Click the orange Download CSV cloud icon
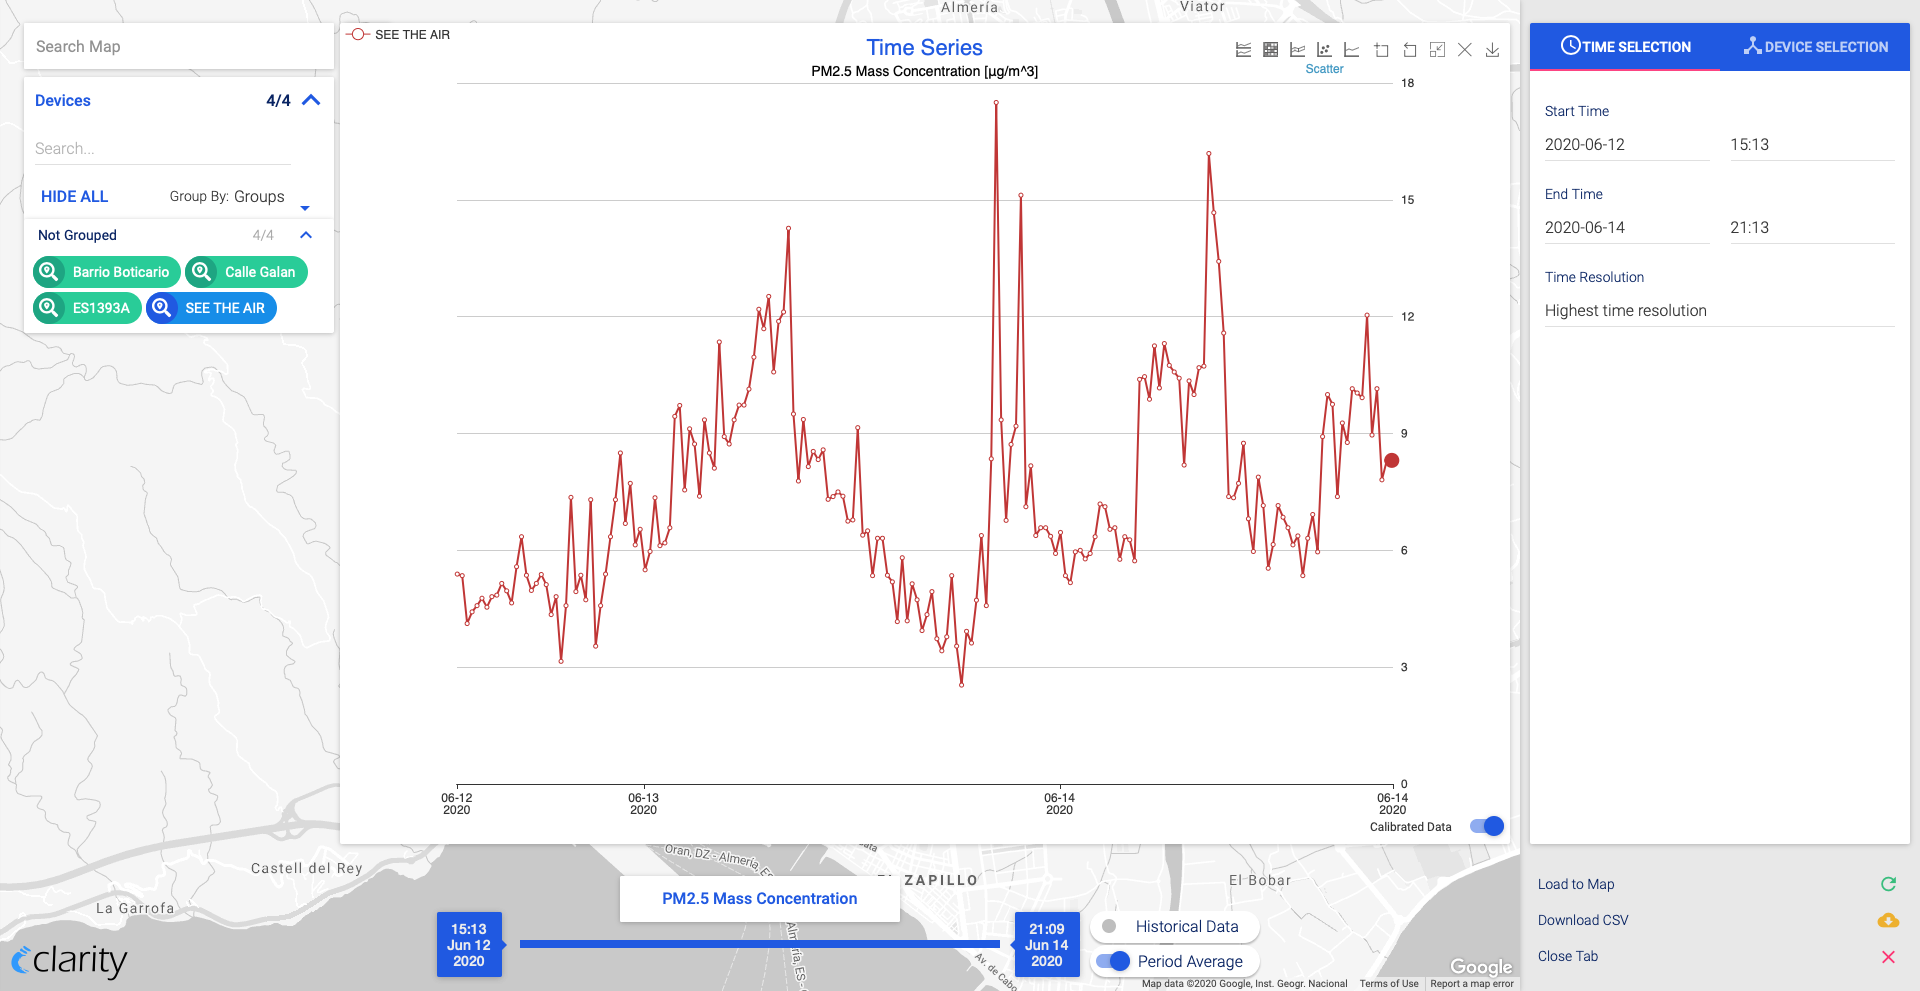The height and width of the screenshot is (991, 1920). (x=1888, y=920)
